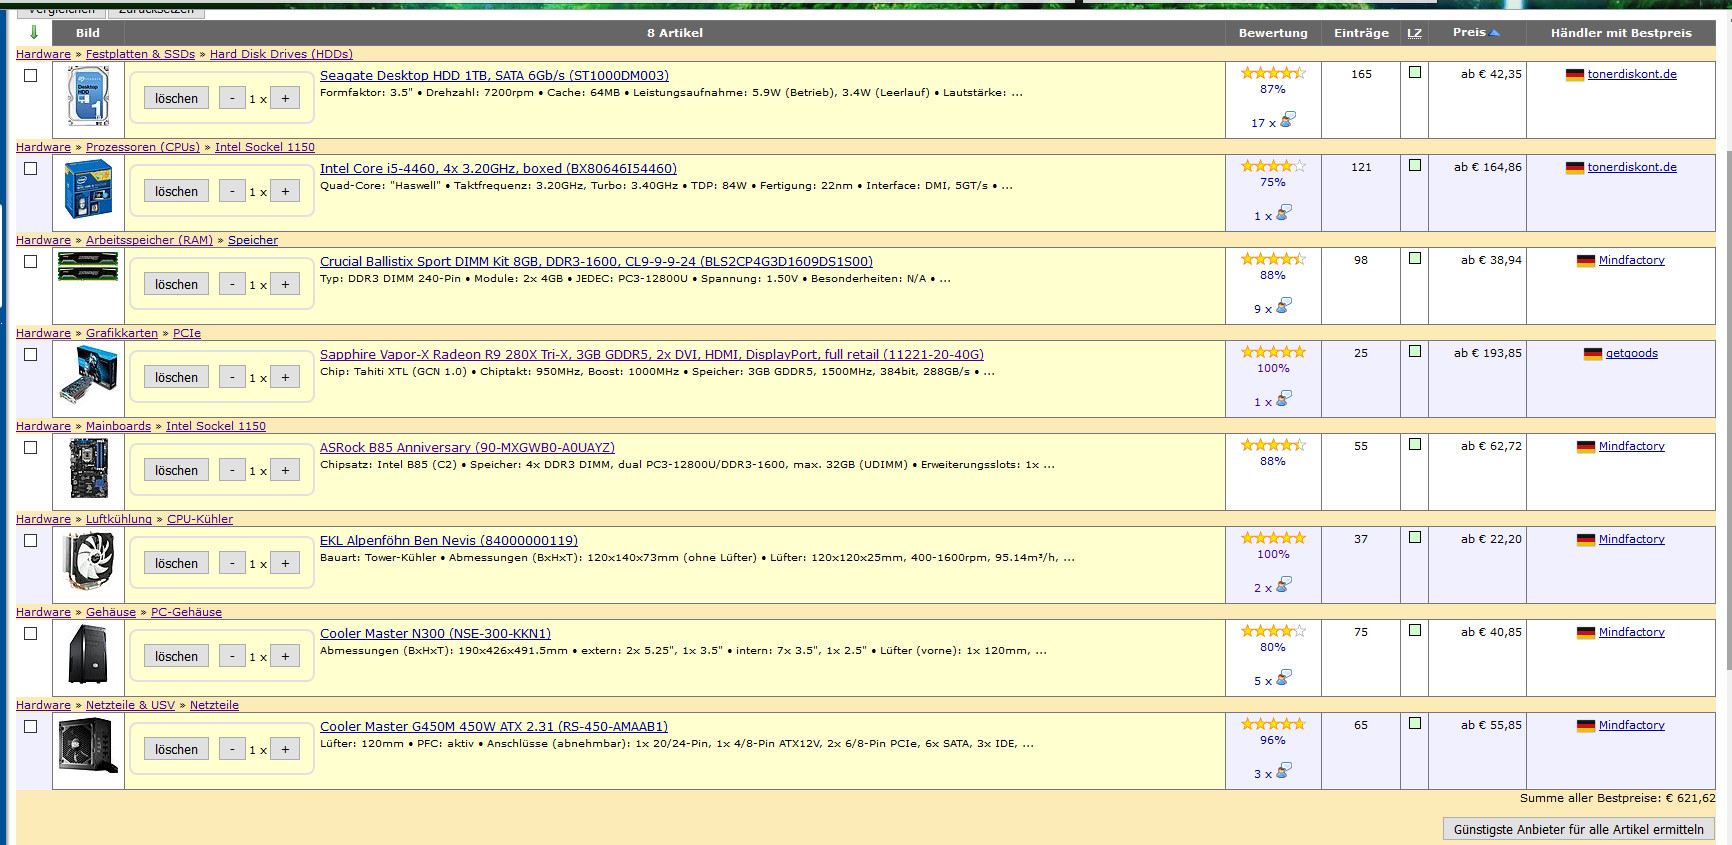Tick the select checkbox for ASRock B85
Image resolution: width=1732 pixels, height=845 pixels.
[31, 447]
